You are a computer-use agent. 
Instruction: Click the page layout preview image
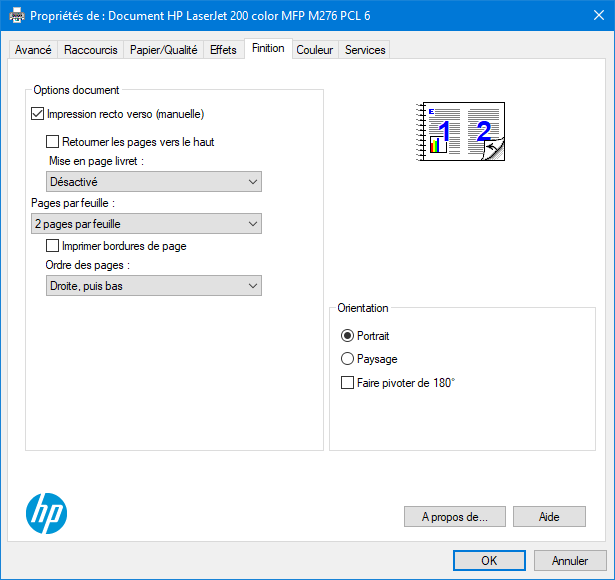tap(461, 131)
